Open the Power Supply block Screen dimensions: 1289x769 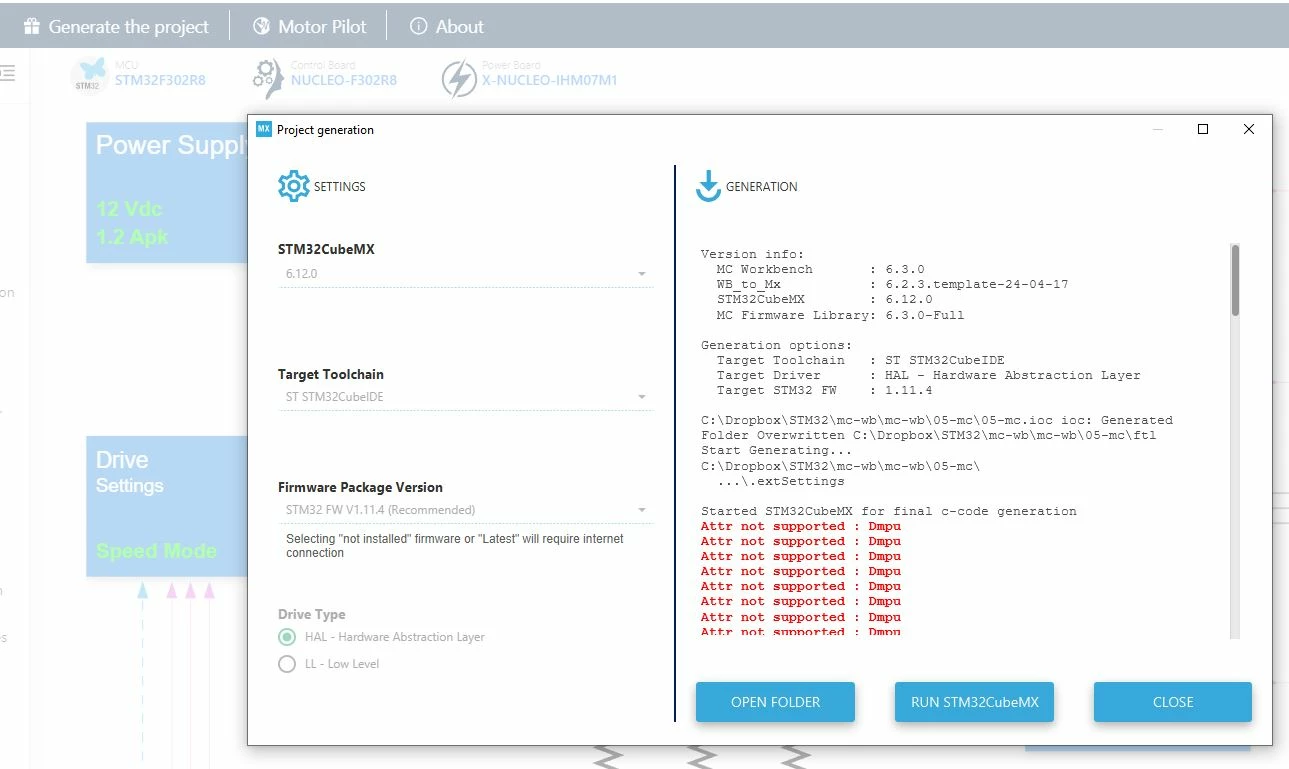click(167, 192)
